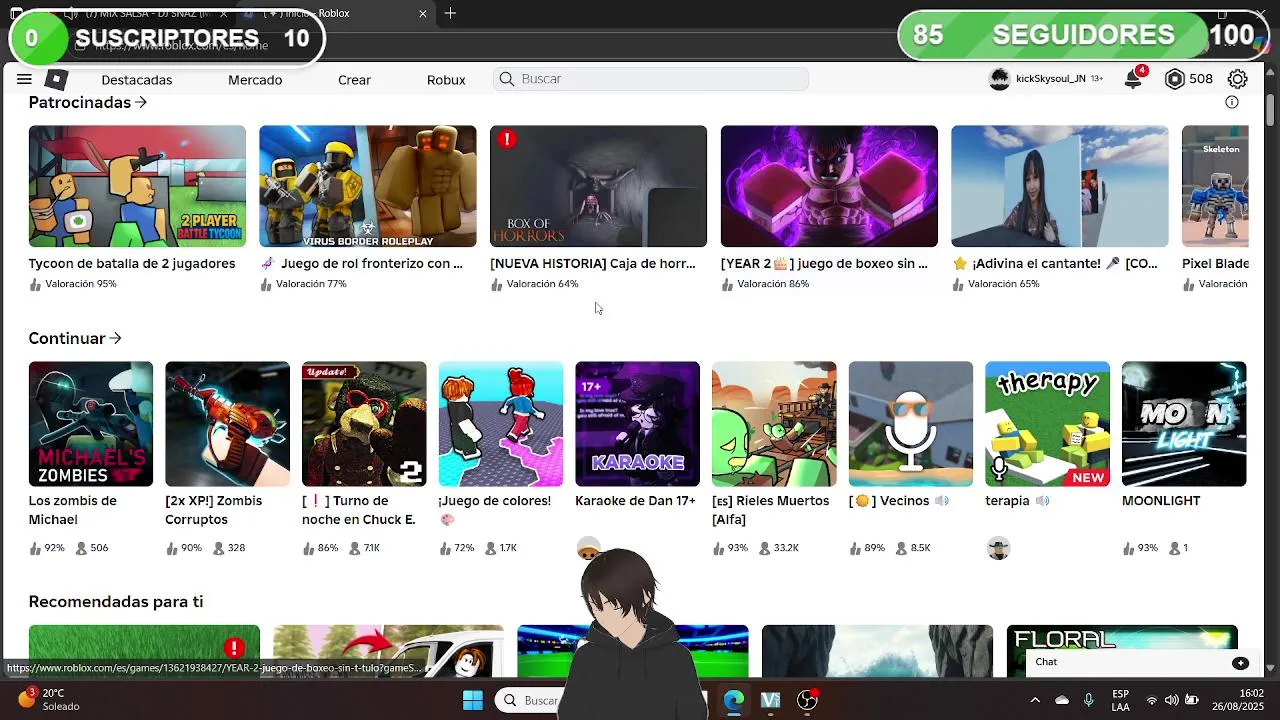This screenshot has height=720, width=1280.
Task: Click the title Juego de rol fronterizo con ...
Action: point(361,263)
